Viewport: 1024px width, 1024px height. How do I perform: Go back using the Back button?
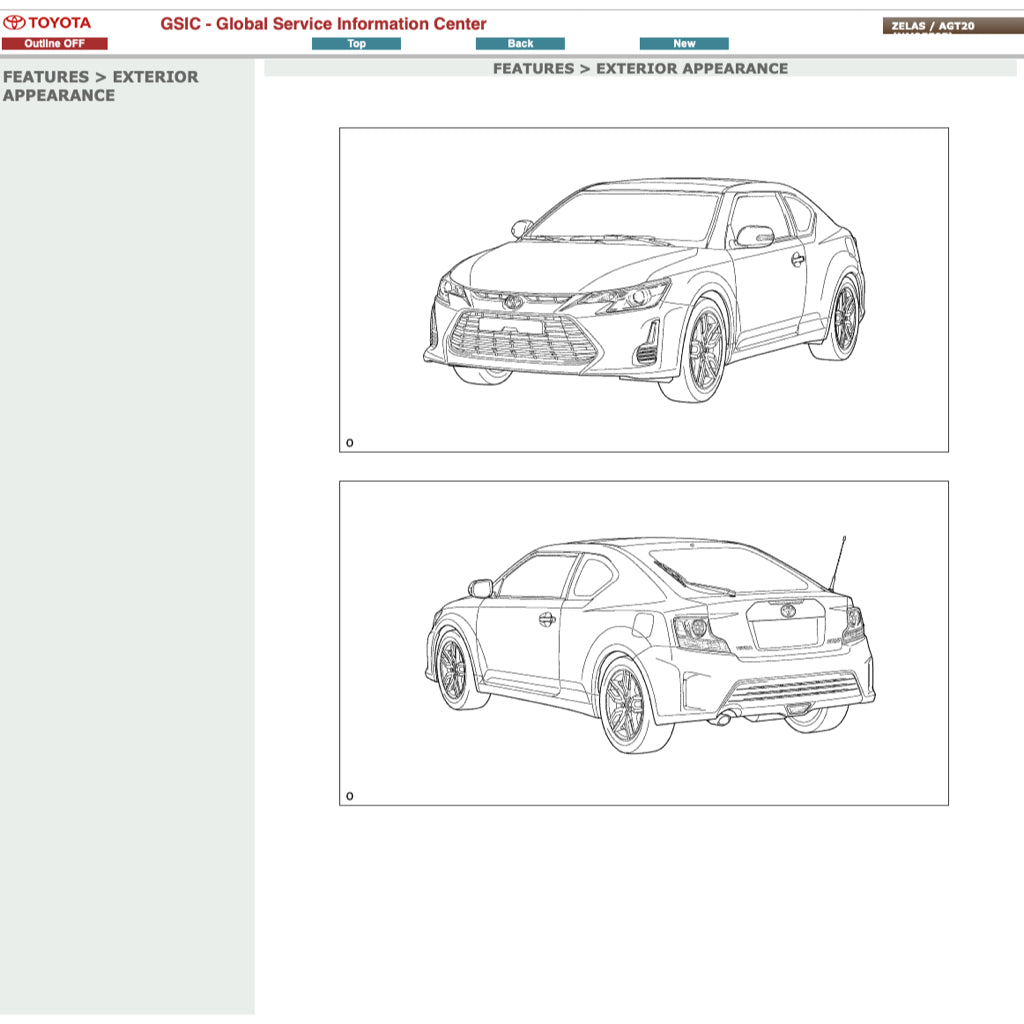520,44
